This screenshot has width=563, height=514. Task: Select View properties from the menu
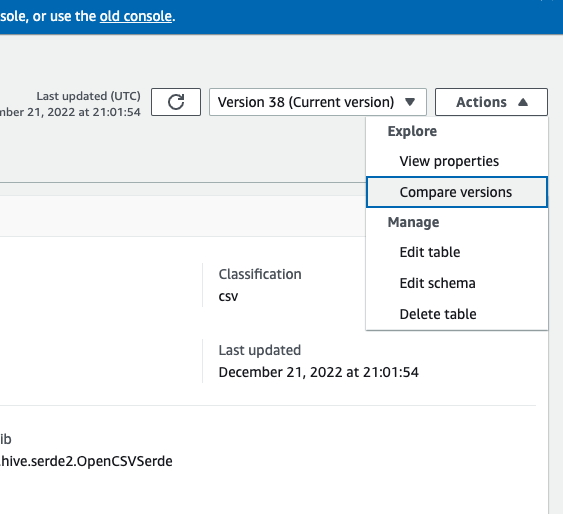pos(457,161)
